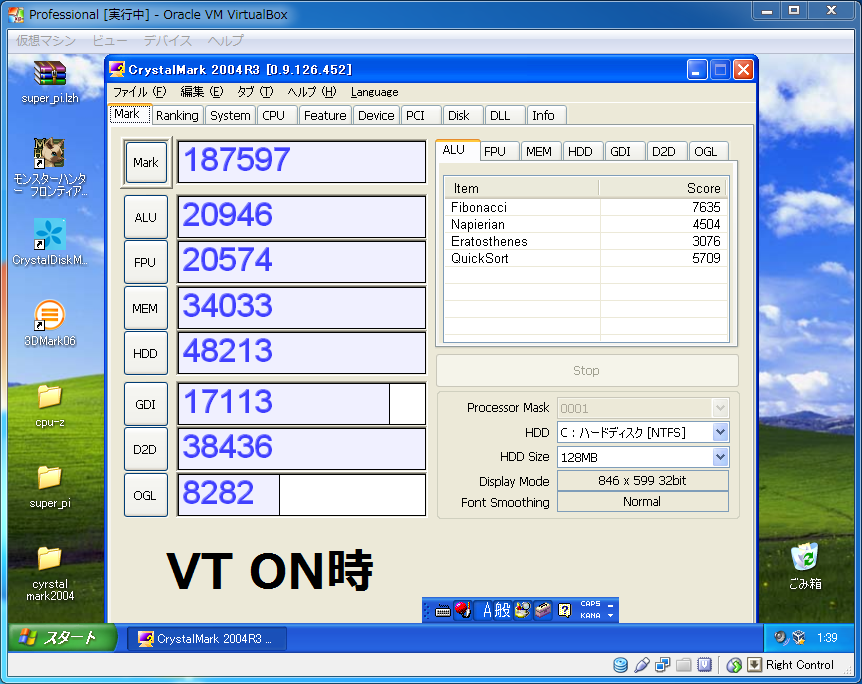The image size is (862, 684).
Task: Open the Language menu
Action: 374,92
